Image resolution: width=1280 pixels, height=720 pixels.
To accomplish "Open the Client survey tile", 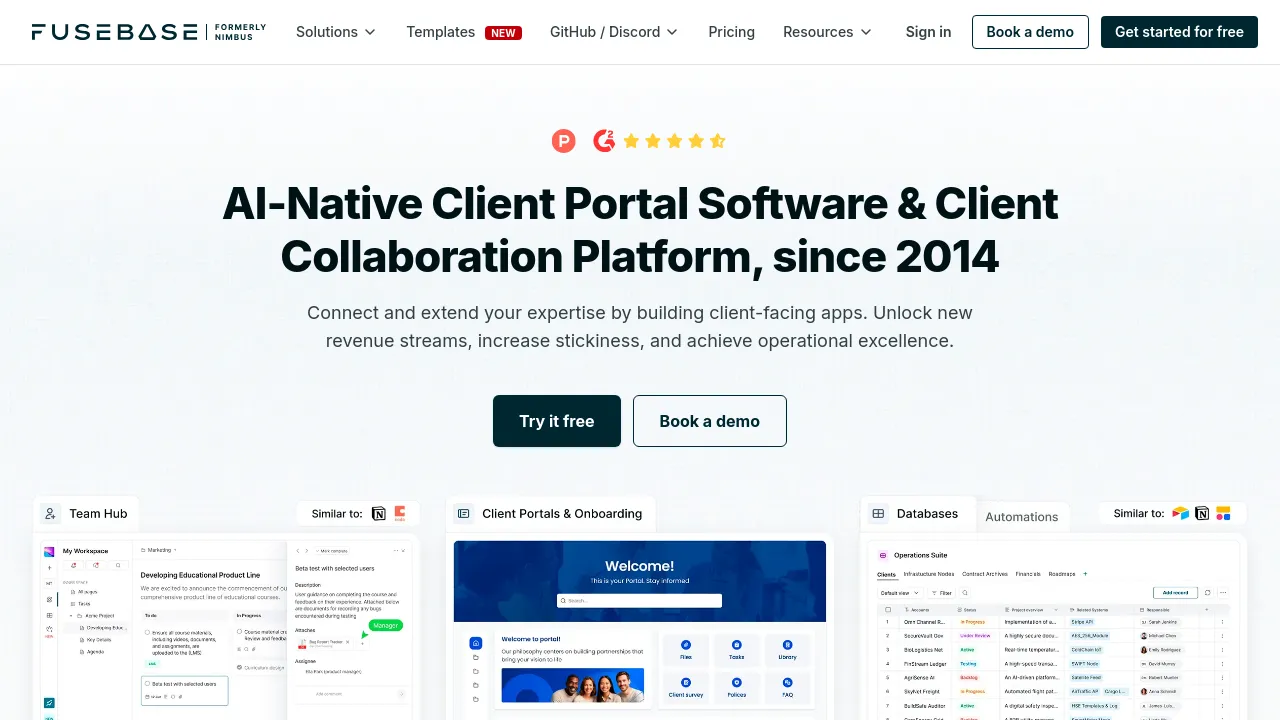I will pos(686,687).
